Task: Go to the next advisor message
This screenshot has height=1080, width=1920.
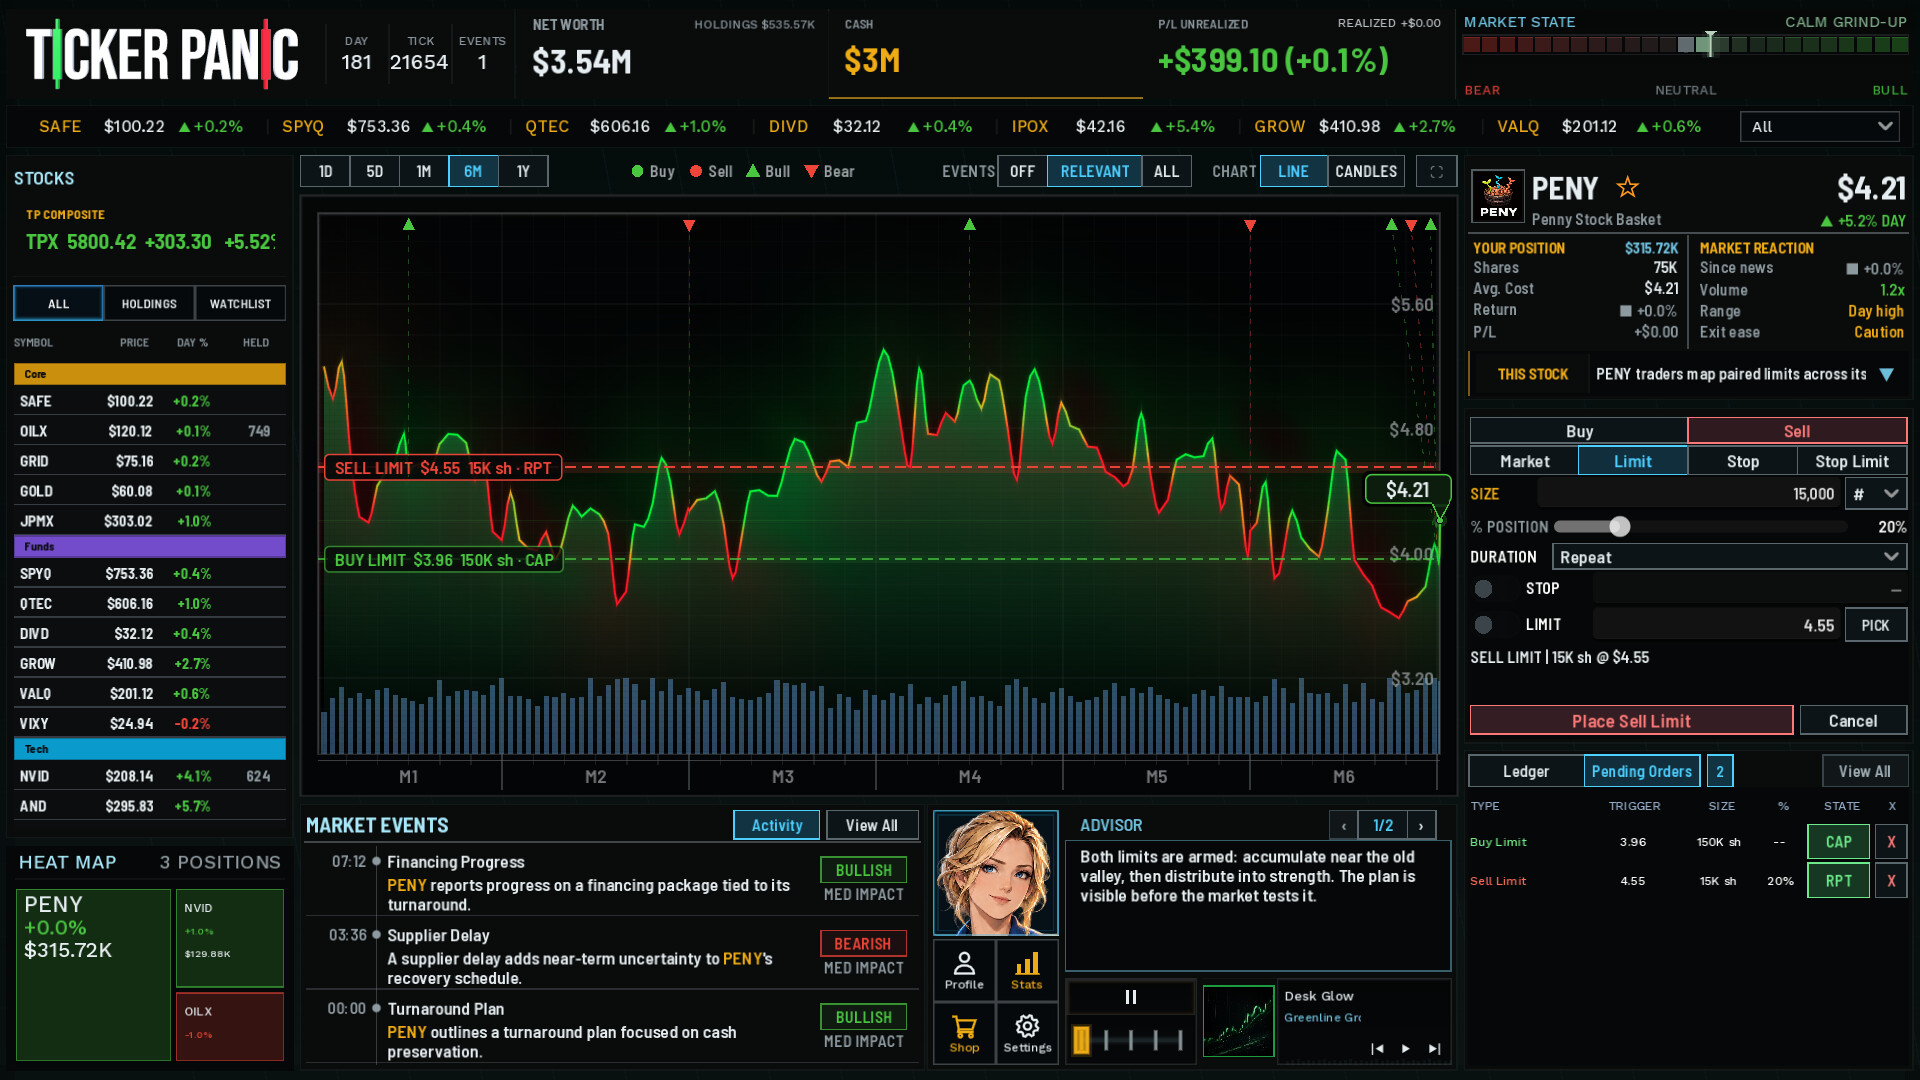Action: pyautogui.click(x=1421, y=826)
